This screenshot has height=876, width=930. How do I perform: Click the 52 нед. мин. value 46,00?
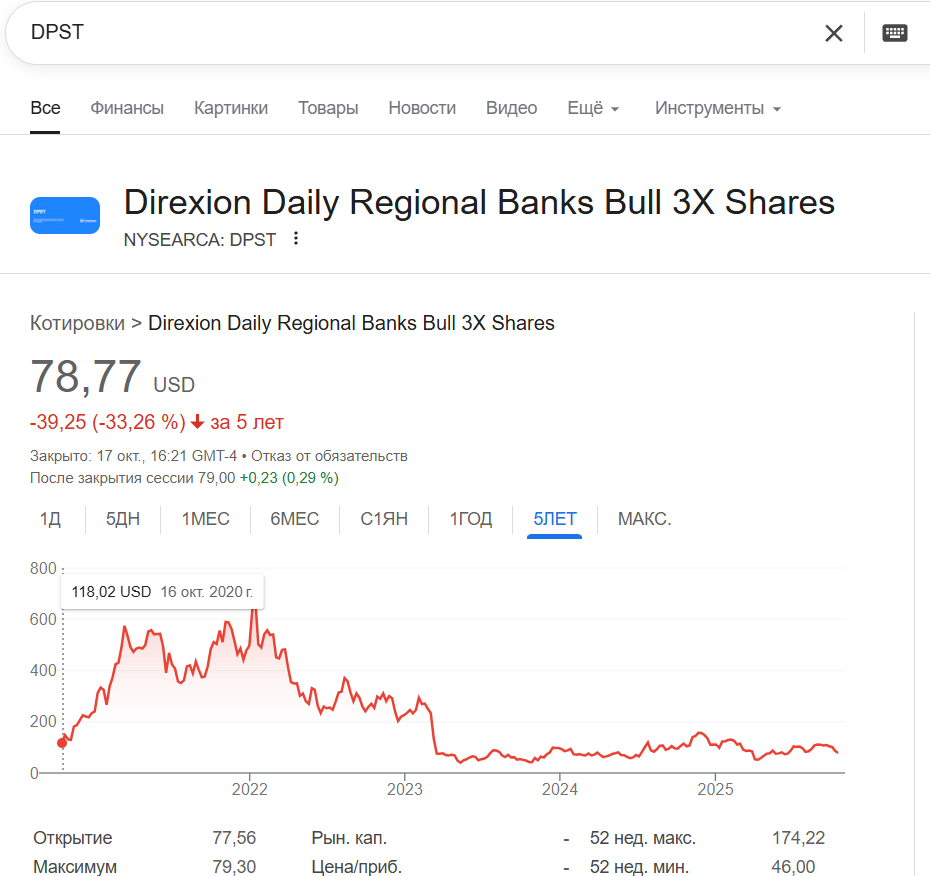794,867
